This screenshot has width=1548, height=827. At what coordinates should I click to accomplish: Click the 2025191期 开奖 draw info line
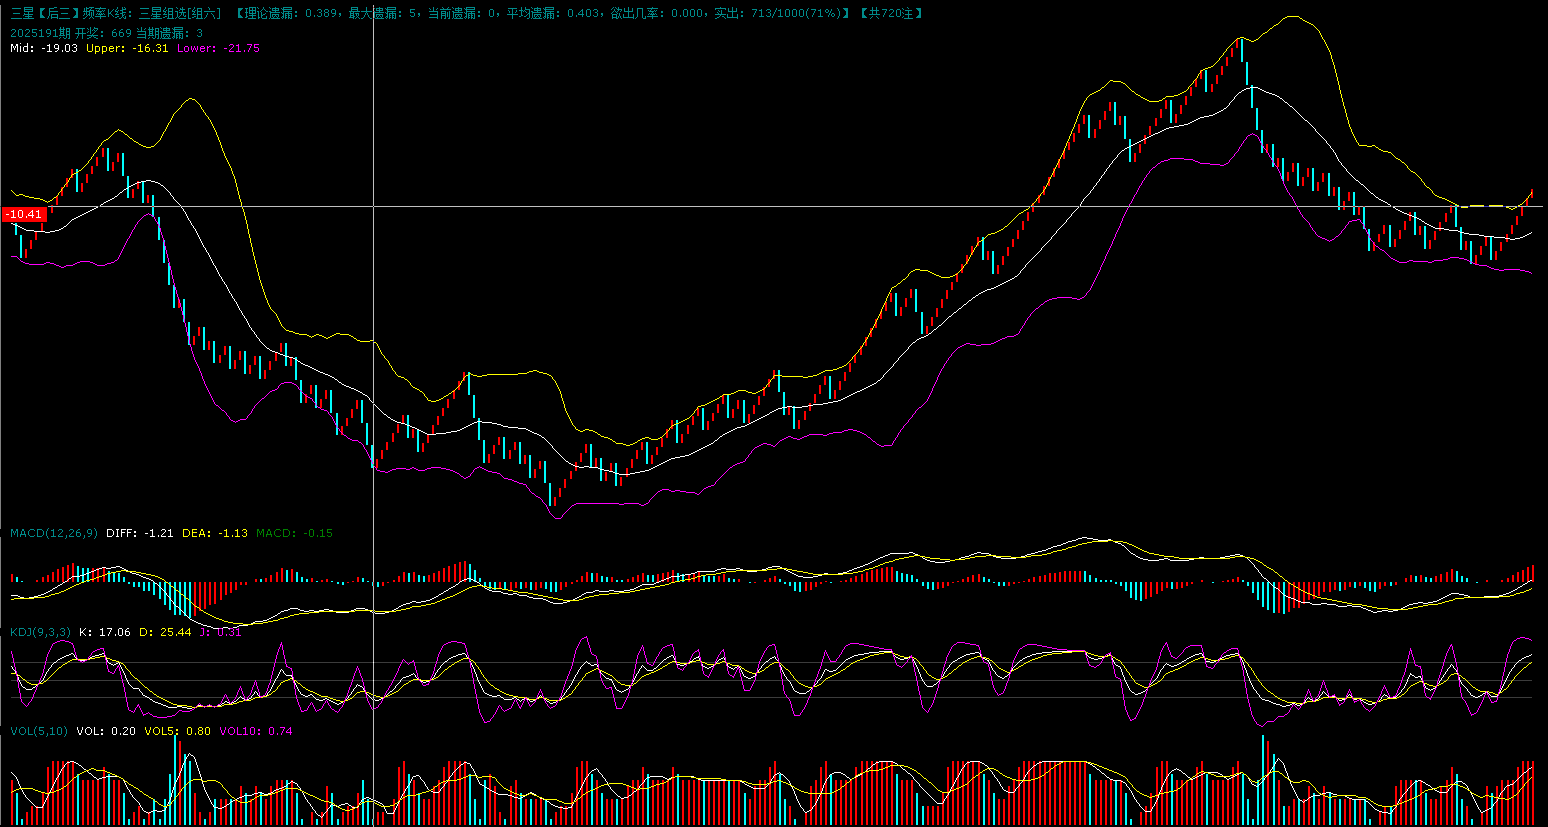[106, 33]
